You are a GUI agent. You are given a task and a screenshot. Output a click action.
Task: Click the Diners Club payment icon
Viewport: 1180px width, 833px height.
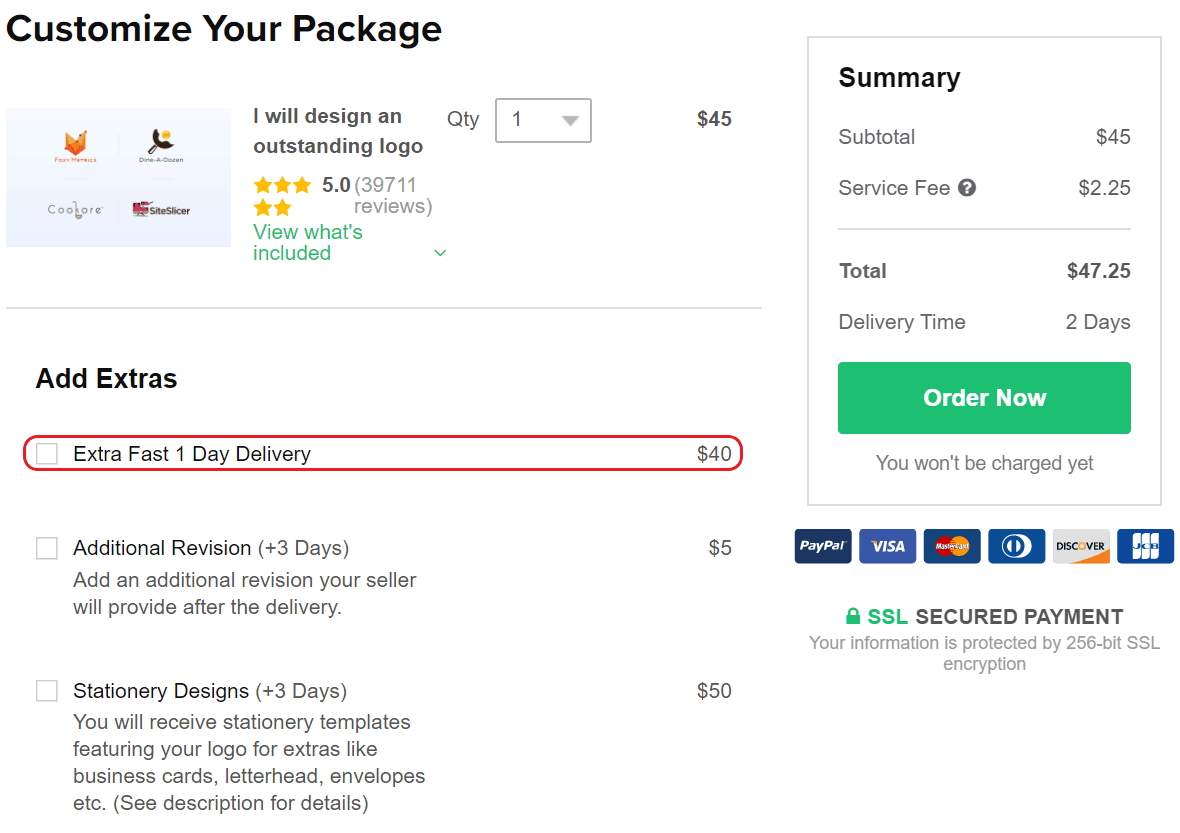click(x=1016, y=546)
